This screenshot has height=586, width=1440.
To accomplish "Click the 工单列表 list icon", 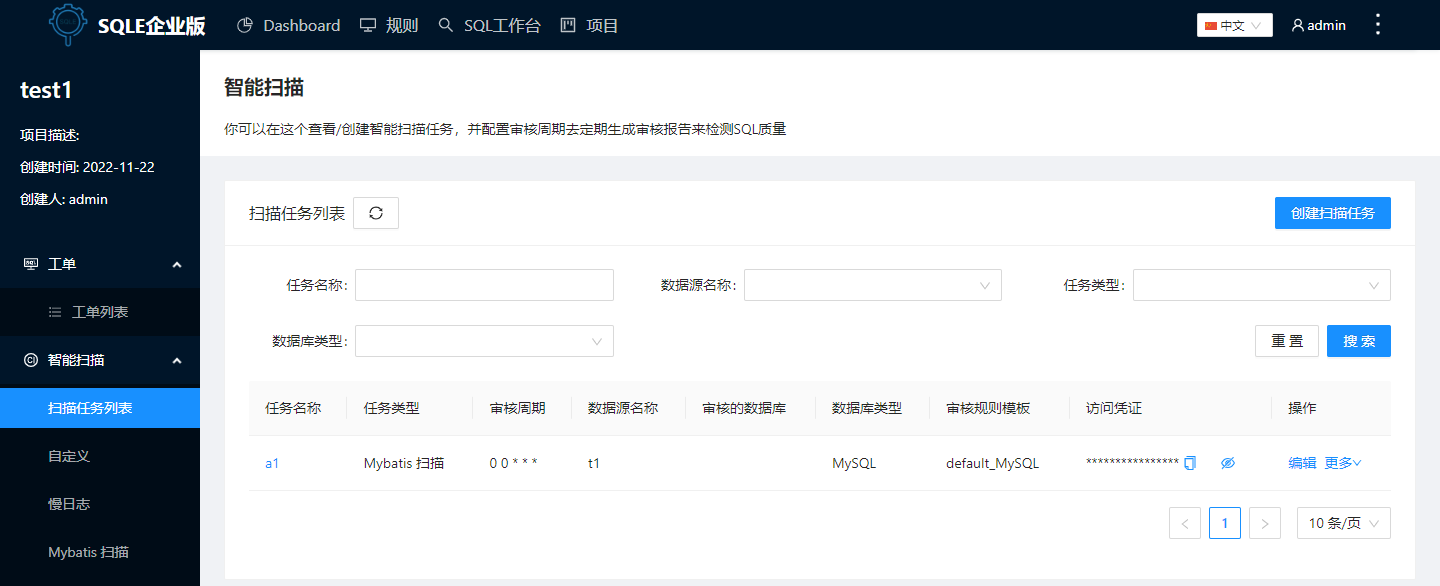I will 57,312.
